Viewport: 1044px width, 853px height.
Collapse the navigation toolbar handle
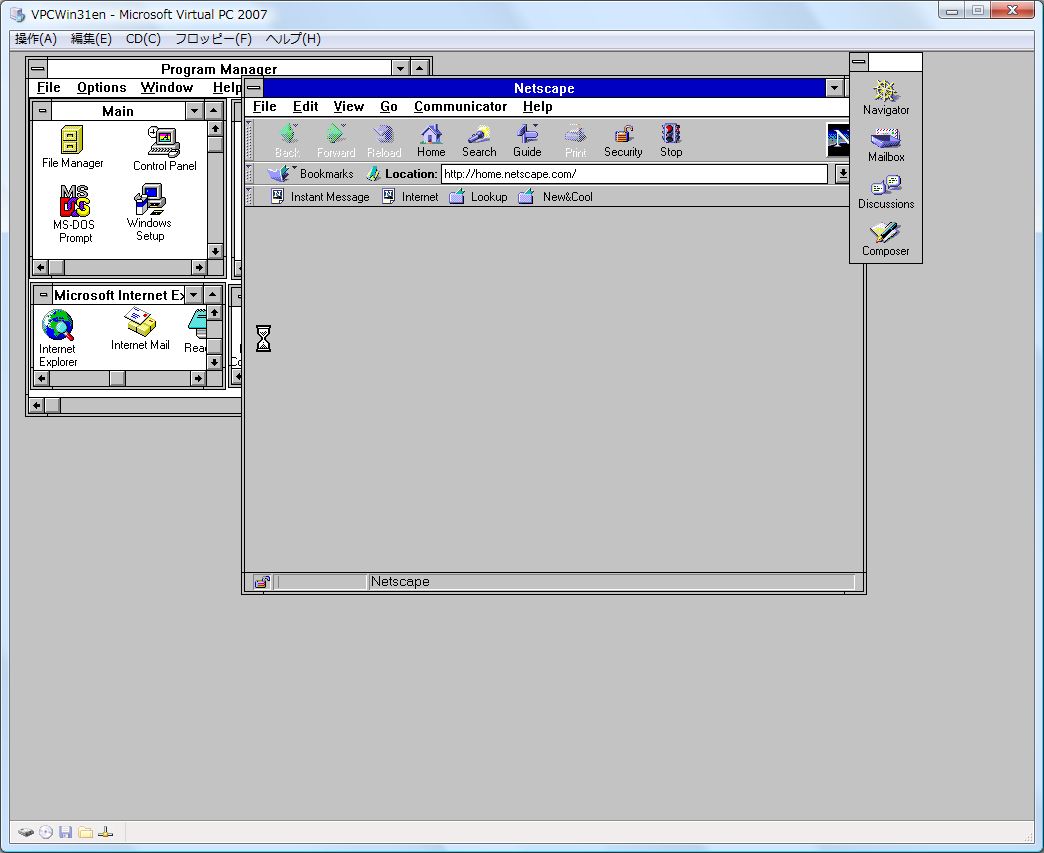coord(249,139)
